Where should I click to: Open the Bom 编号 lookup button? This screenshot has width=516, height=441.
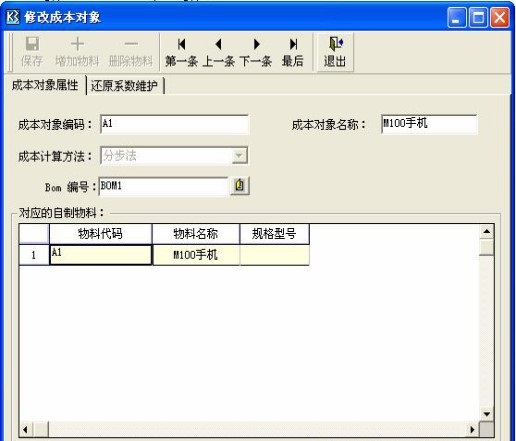[239, 185]
